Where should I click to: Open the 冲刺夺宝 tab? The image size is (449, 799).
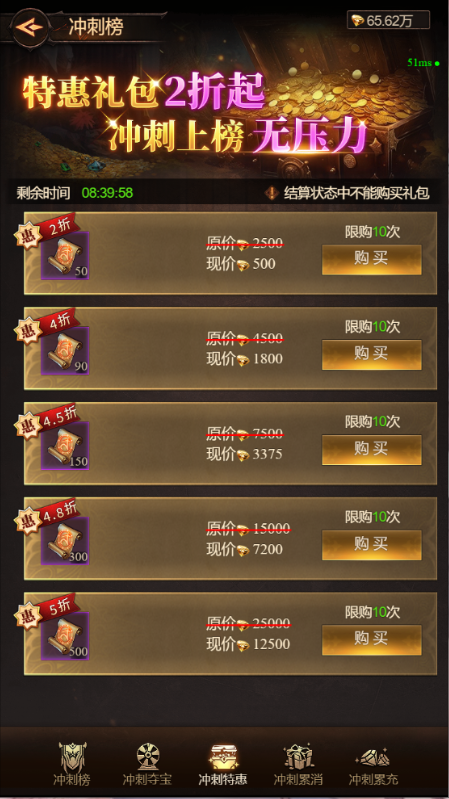[x=147, y=764]
